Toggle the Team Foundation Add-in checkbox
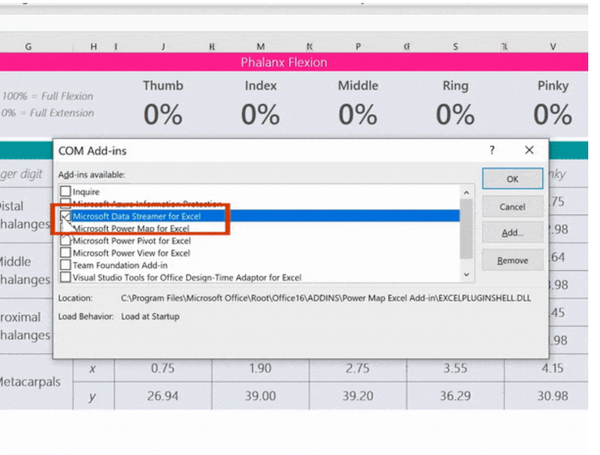This screenshot has width=600, height=455. point(66,265)
